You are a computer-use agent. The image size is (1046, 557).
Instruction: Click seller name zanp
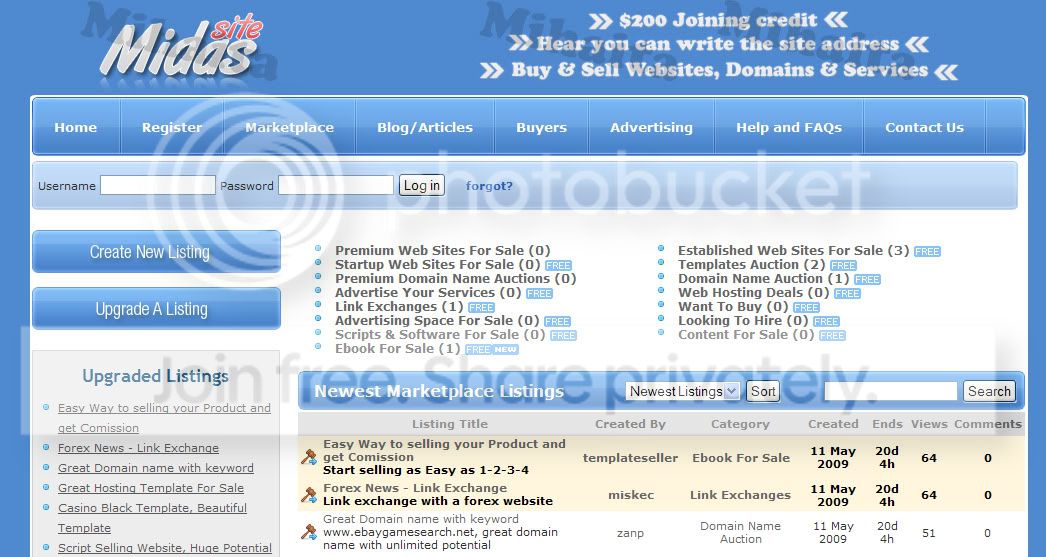[630, 533]
